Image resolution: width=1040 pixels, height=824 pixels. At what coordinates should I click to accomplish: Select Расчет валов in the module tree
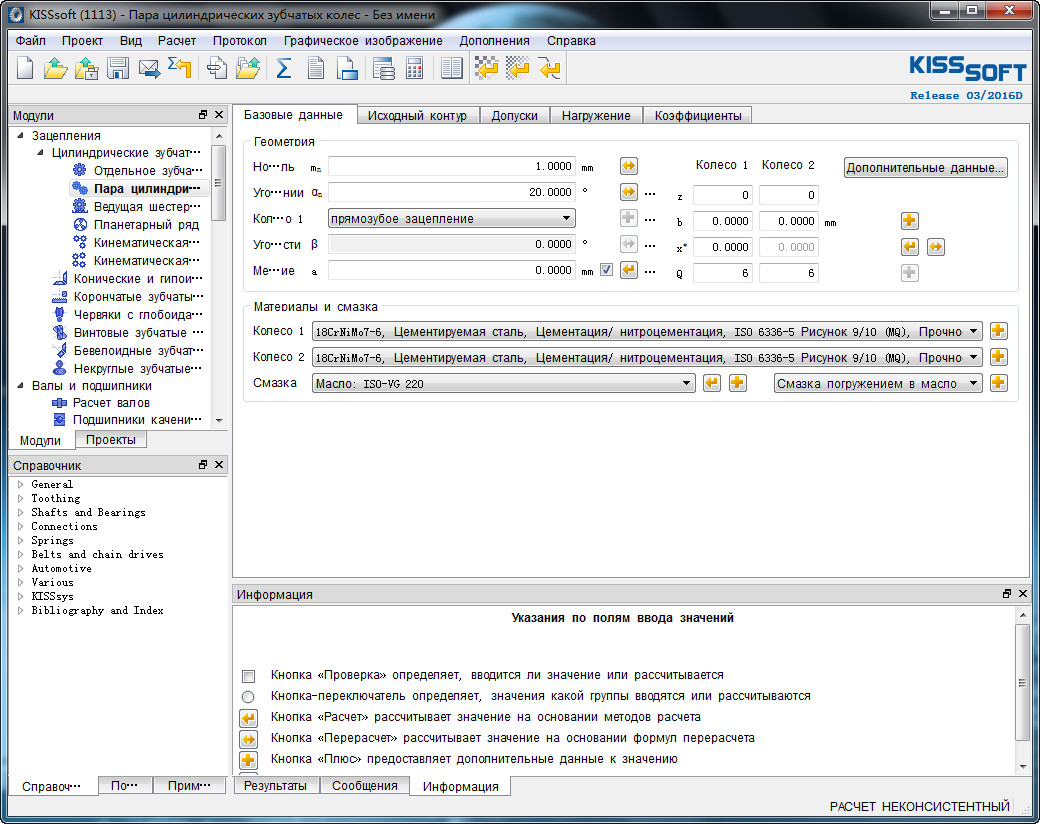[111, 403]
